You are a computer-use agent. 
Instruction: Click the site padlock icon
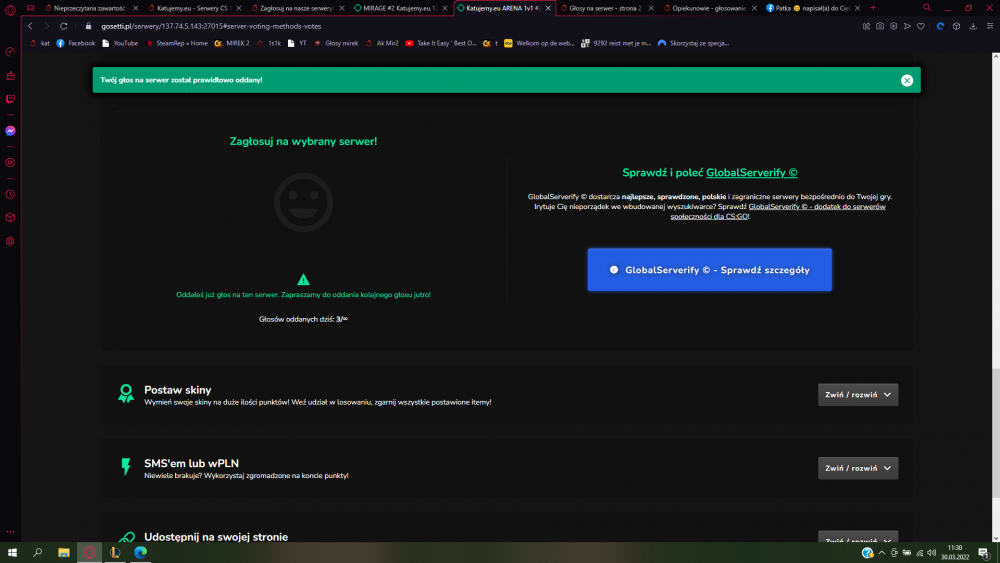(x=89, y=26)
